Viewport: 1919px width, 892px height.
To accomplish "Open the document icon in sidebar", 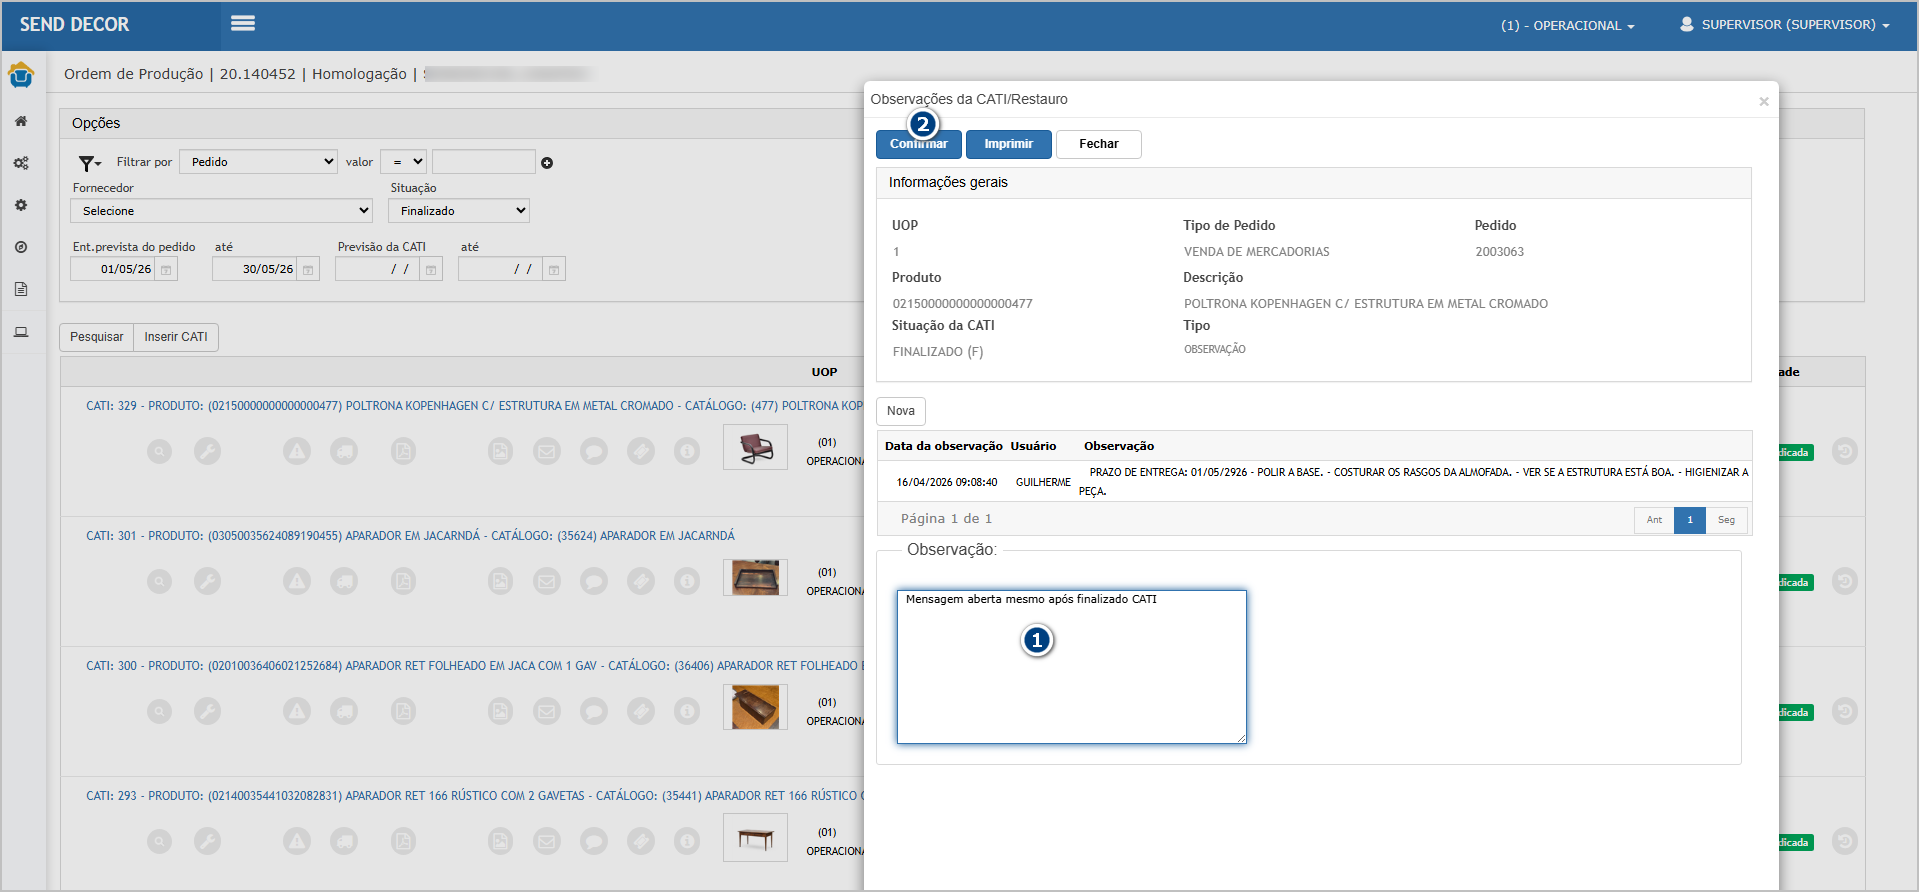I will click(21, 289).
